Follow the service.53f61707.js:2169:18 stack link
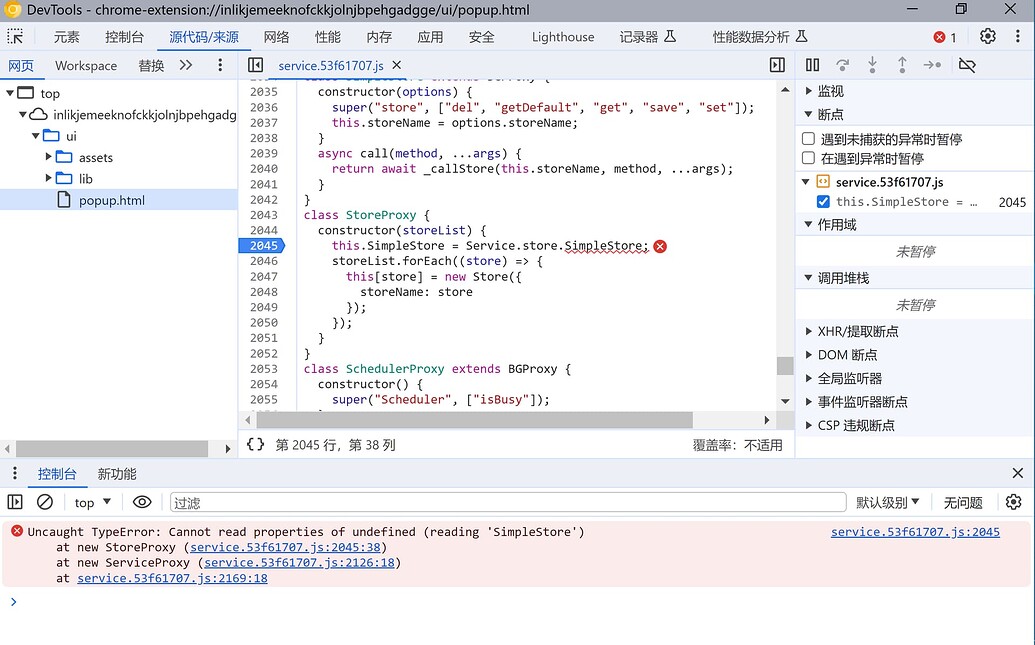 coord(172,578)
